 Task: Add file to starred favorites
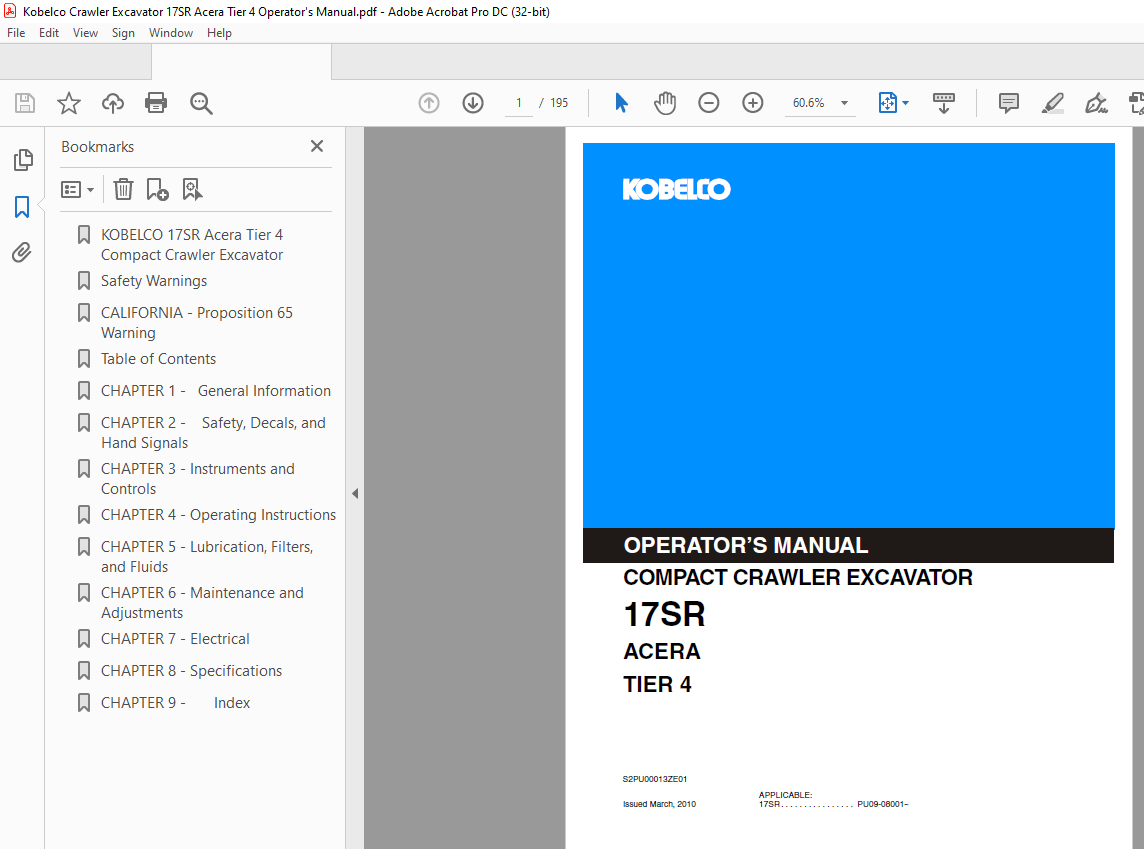click(69, 103)
